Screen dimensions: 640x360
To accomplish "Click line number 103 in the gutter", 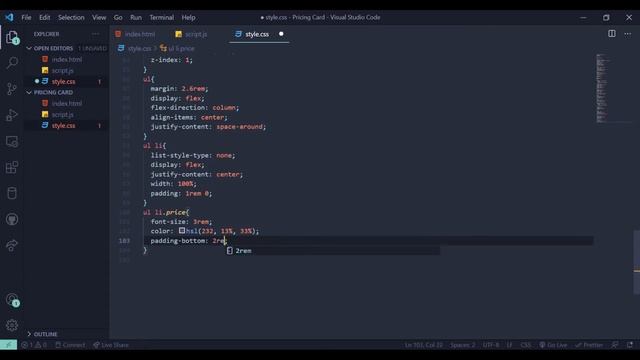I will click(124, 241).
